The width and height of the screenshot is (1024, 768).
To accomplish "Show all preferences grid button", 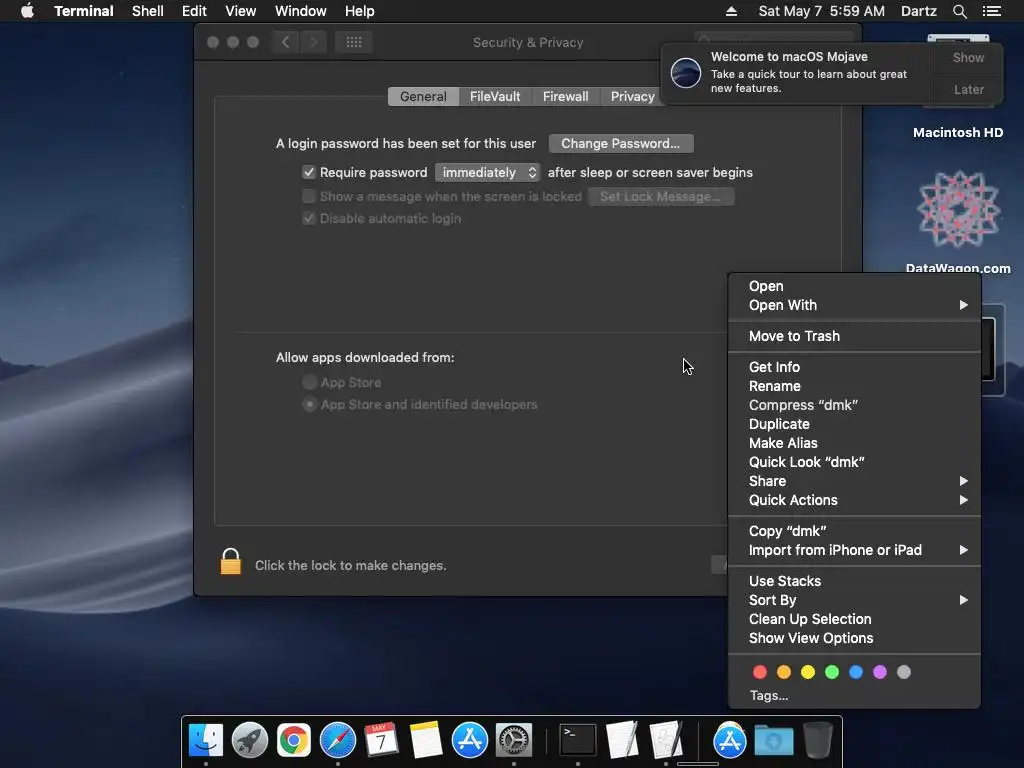I will click(x=354, y=42).
